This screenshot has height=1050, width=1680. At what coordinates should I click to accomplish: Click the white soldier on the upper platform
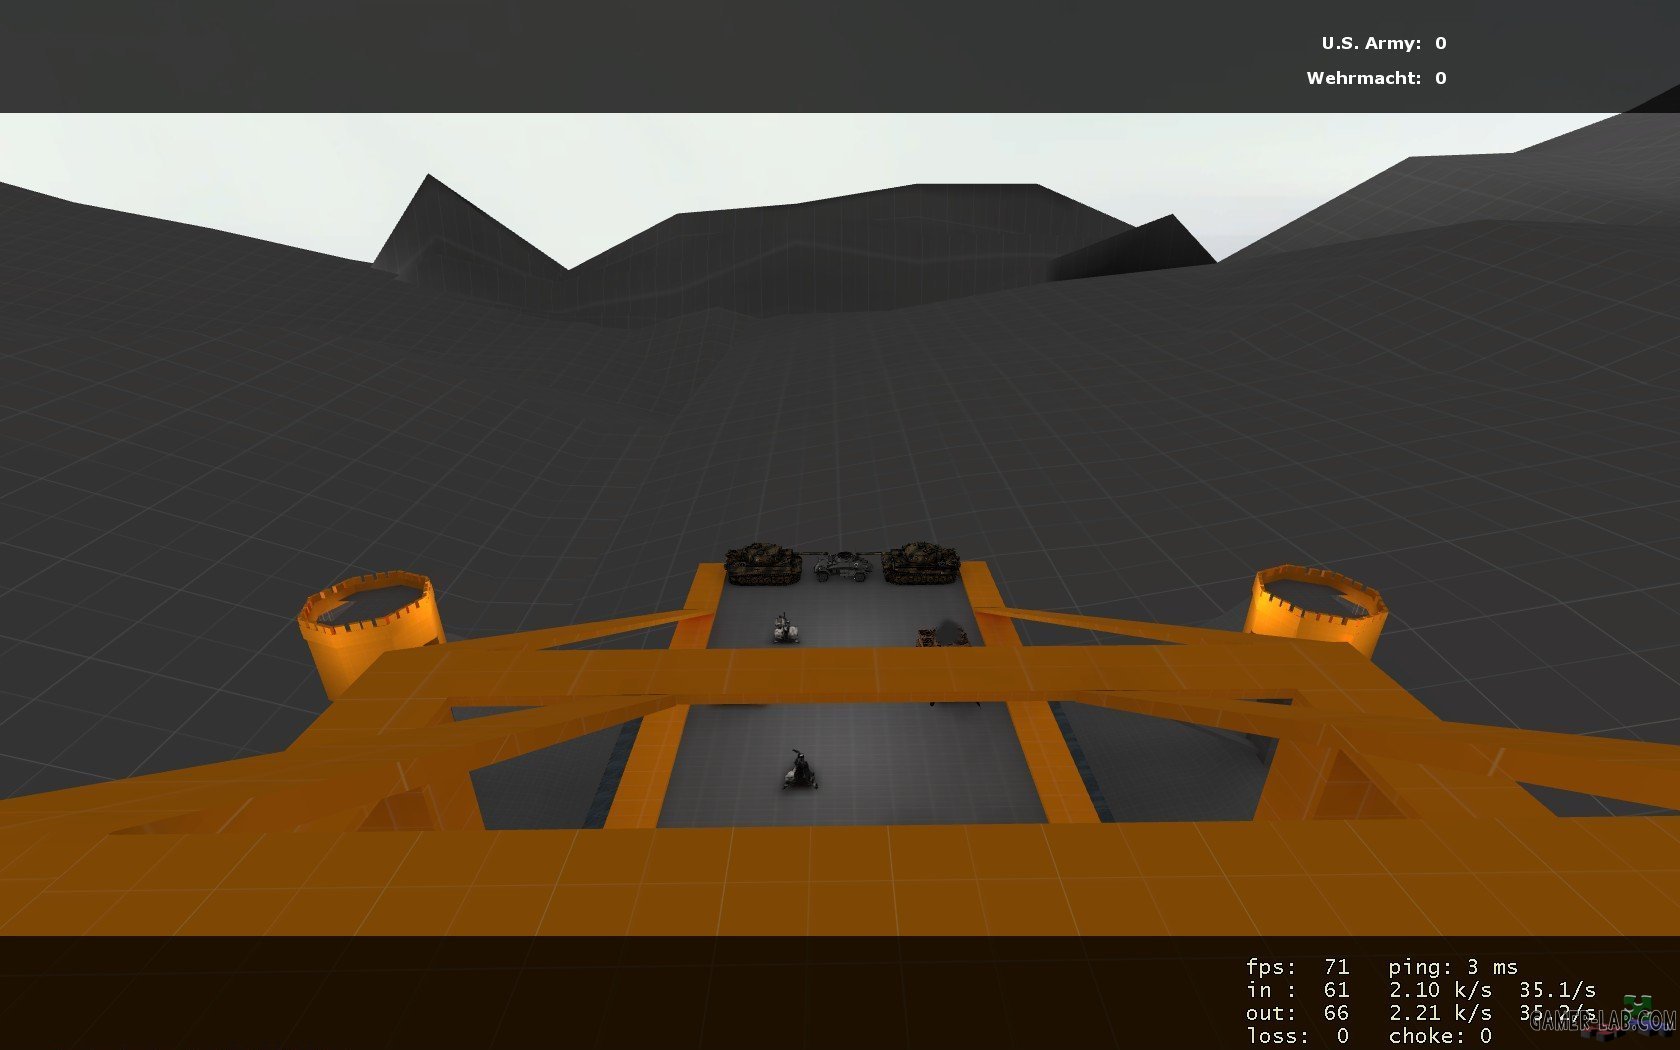point(787,628)
